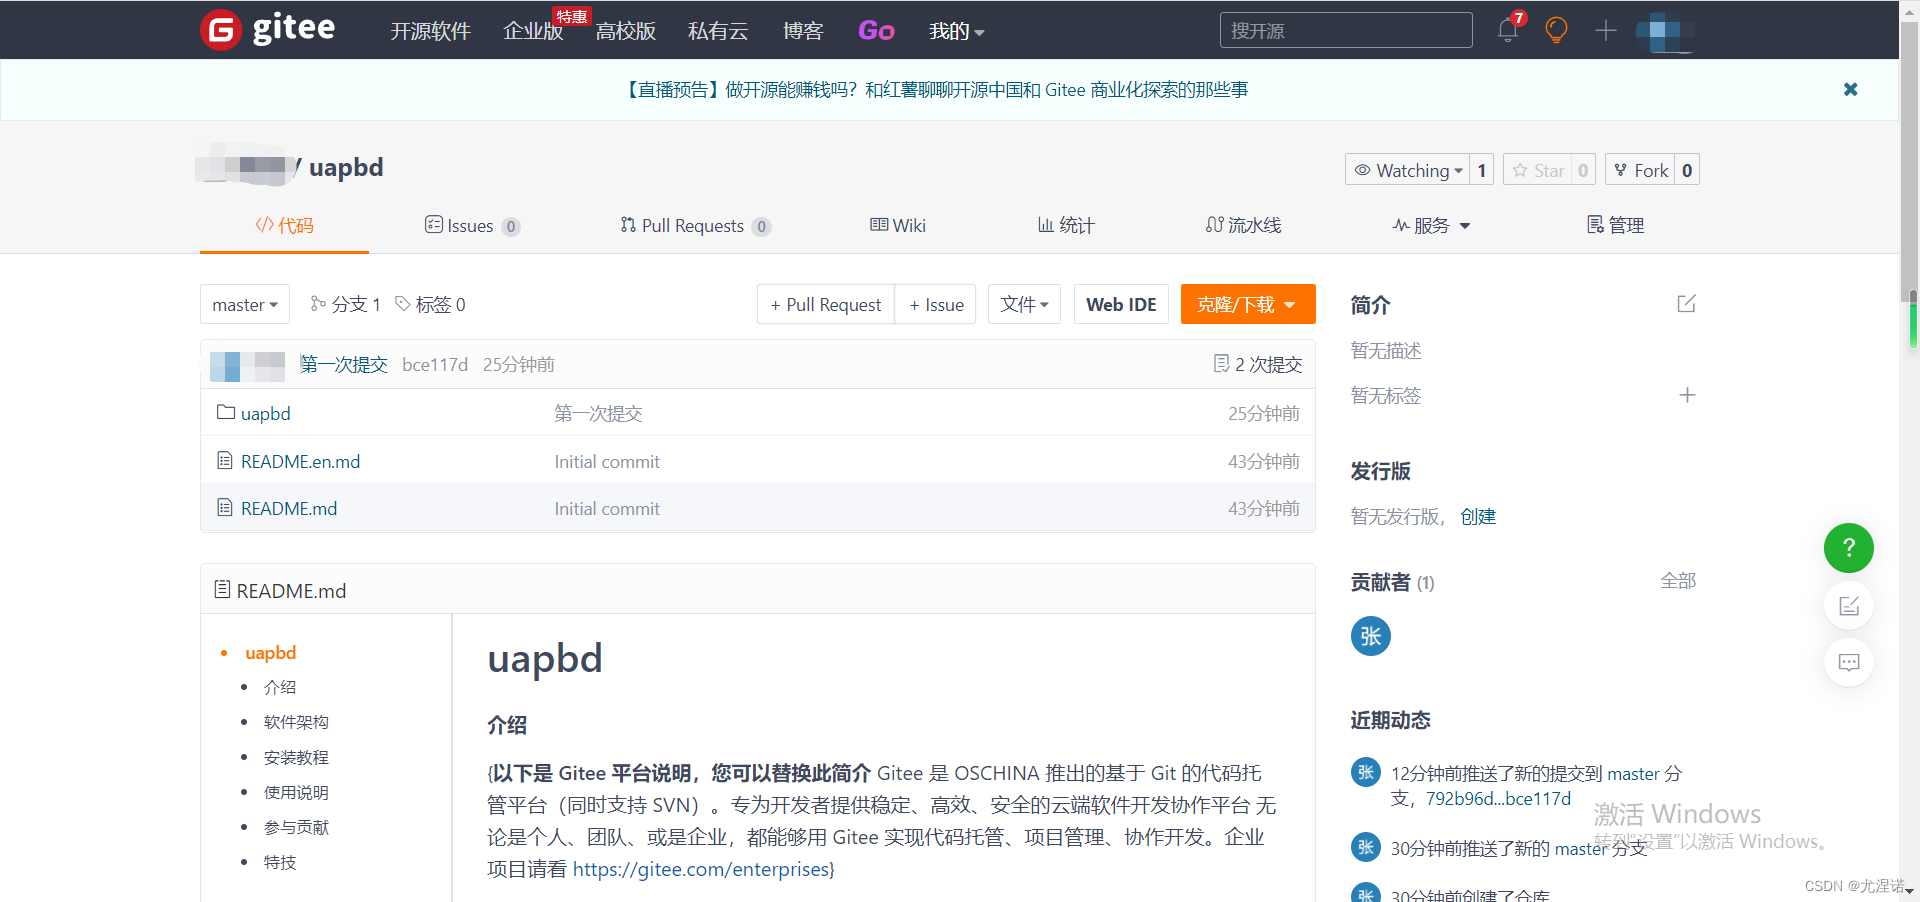Expand the 文件 dropdown
This screenshot has width=1920, height=902.
1024,304
